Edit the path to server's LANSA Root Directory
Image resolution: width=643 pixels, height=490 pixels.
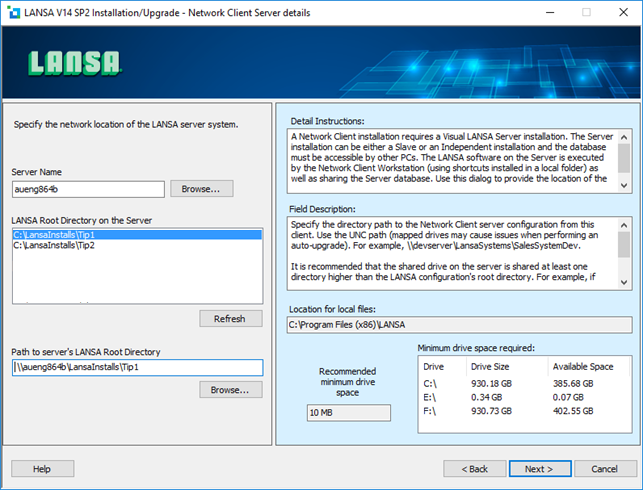point(137,367)
